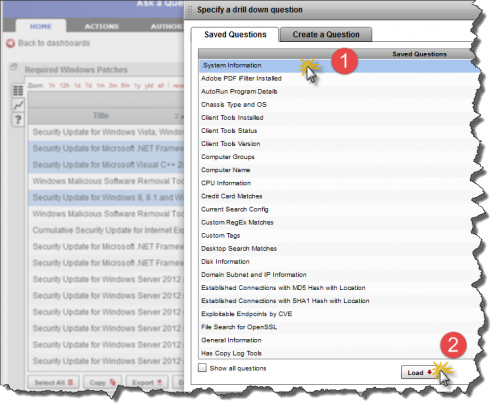Viewport: 500px width, 413px height.
Task: Open the Saved Questions tab
Action: (235, 34)
